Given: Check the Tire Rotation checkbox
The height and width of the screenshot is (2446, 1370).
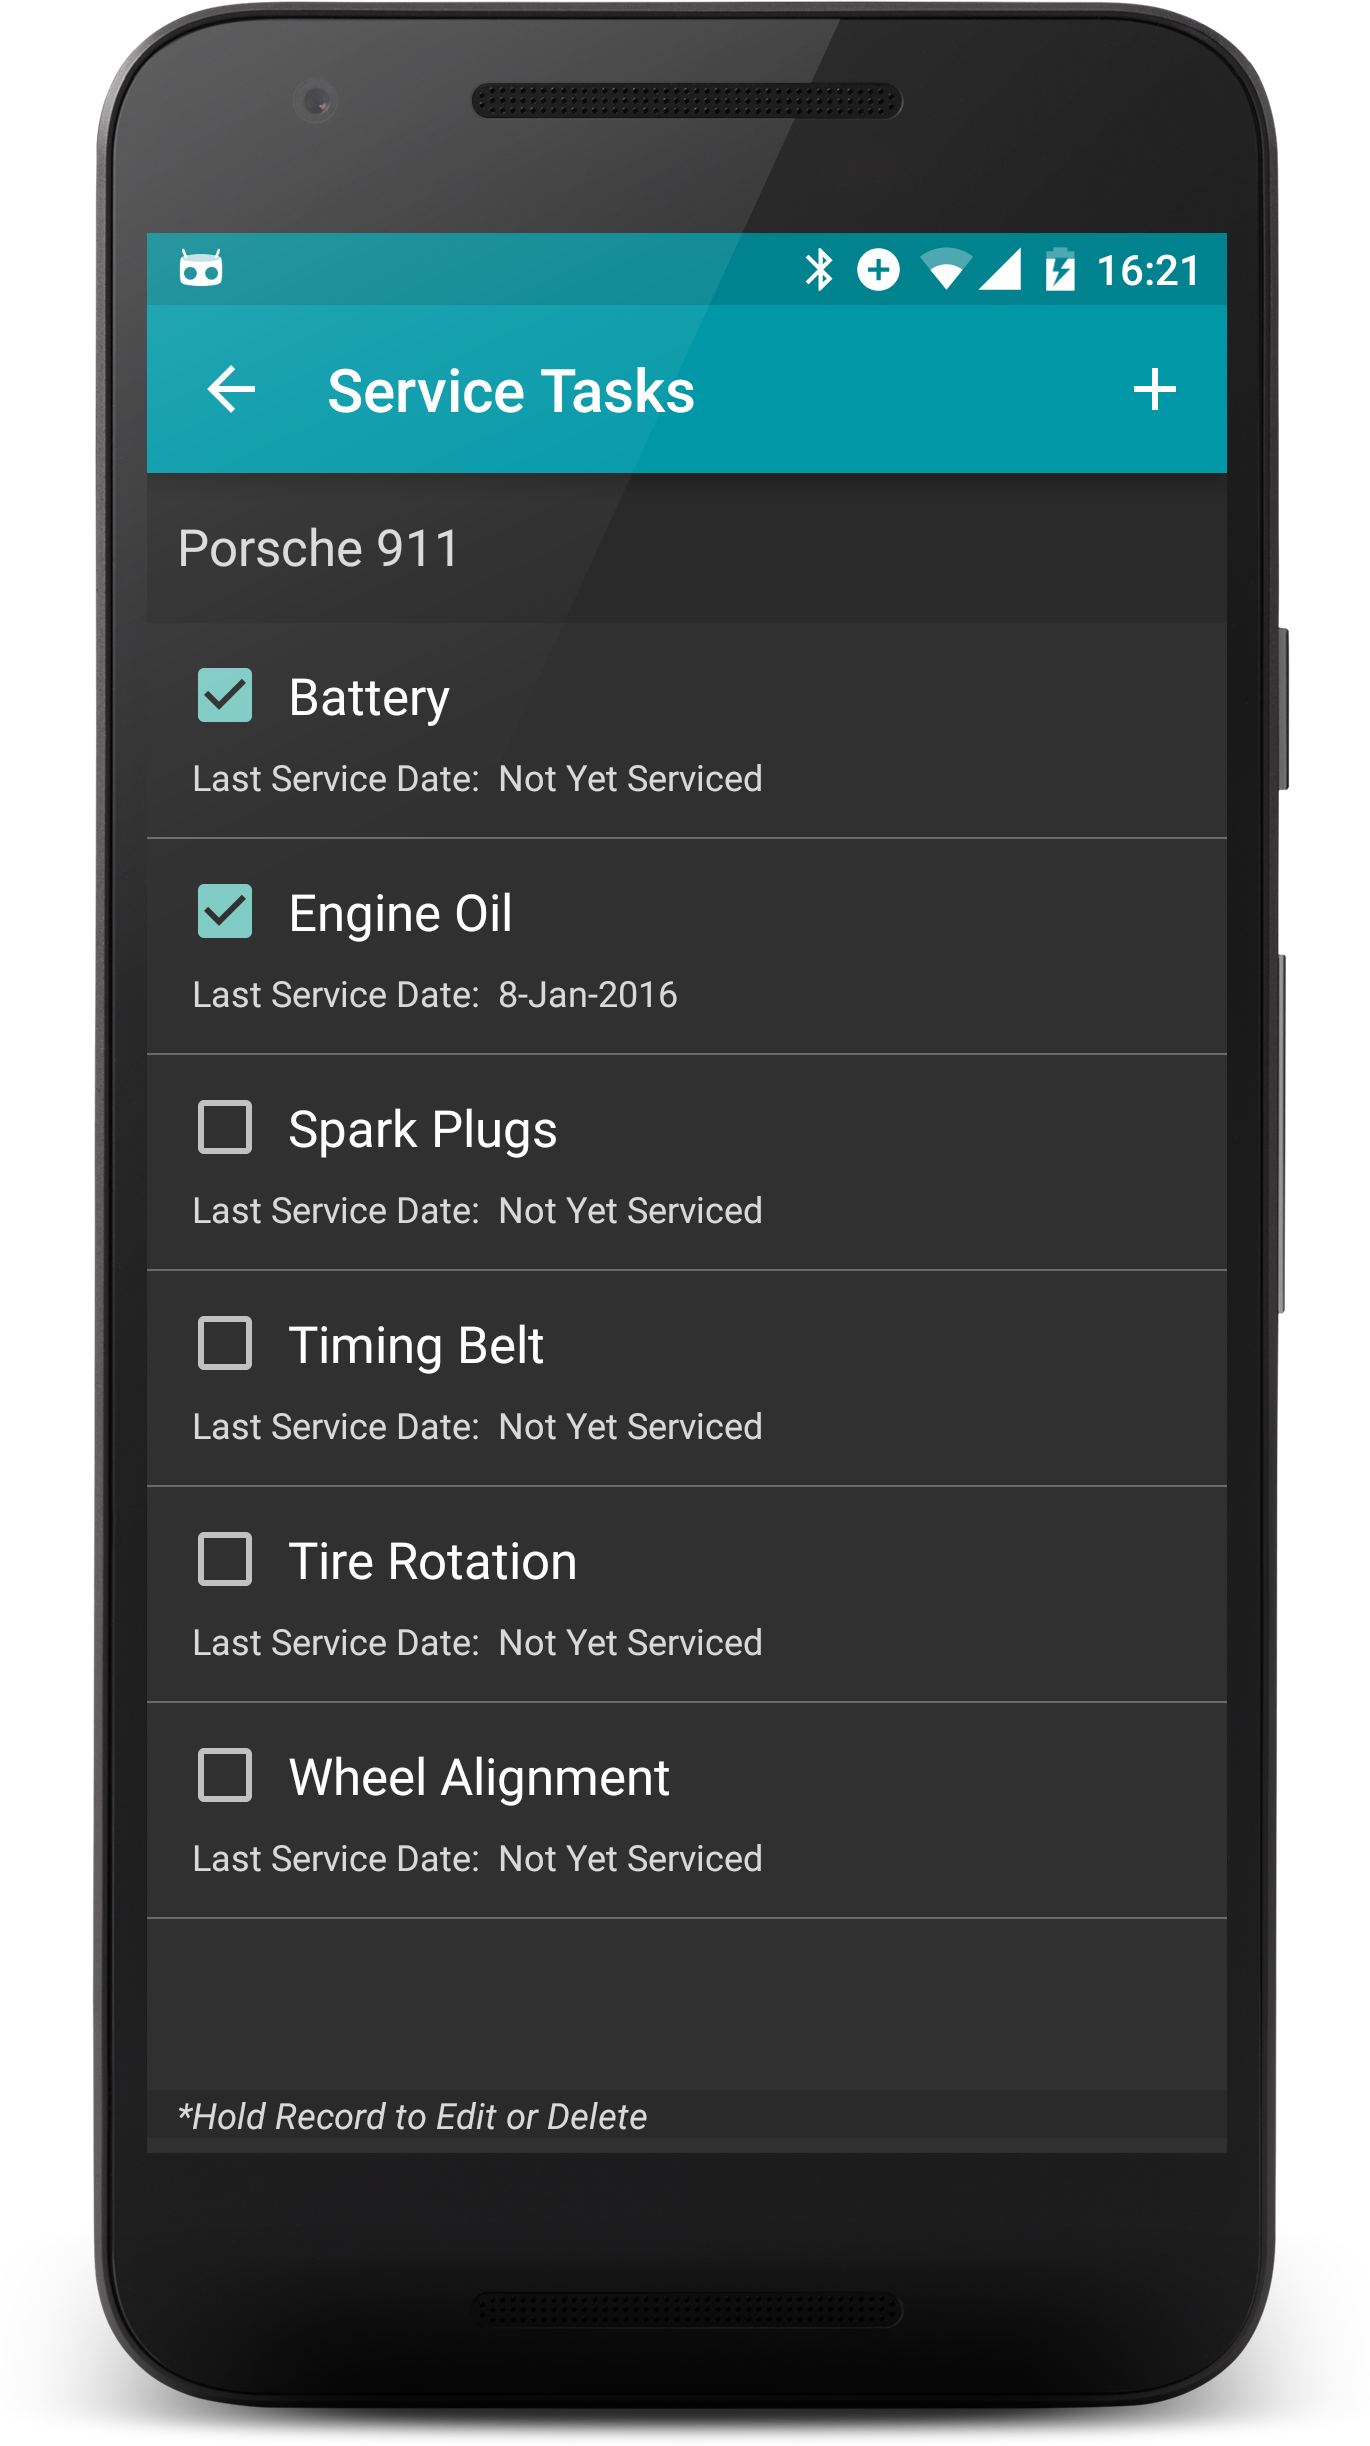Looking at the screenshot, I should (225, 1559).
